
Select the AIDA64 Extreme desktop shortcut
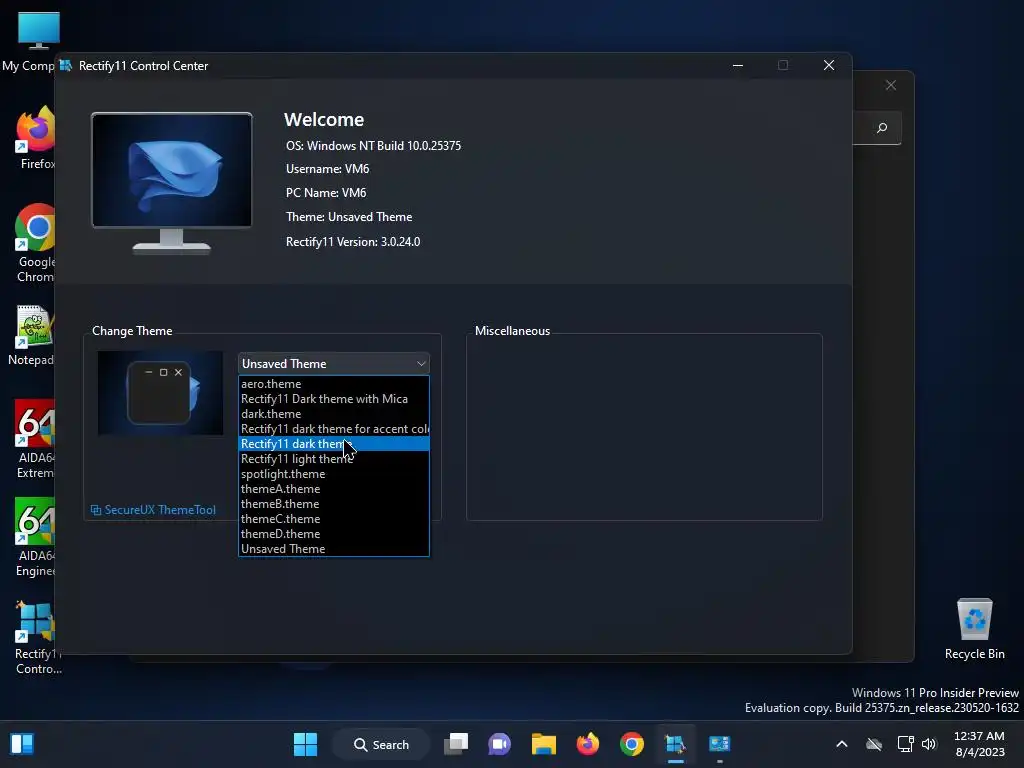pos(34,440)
